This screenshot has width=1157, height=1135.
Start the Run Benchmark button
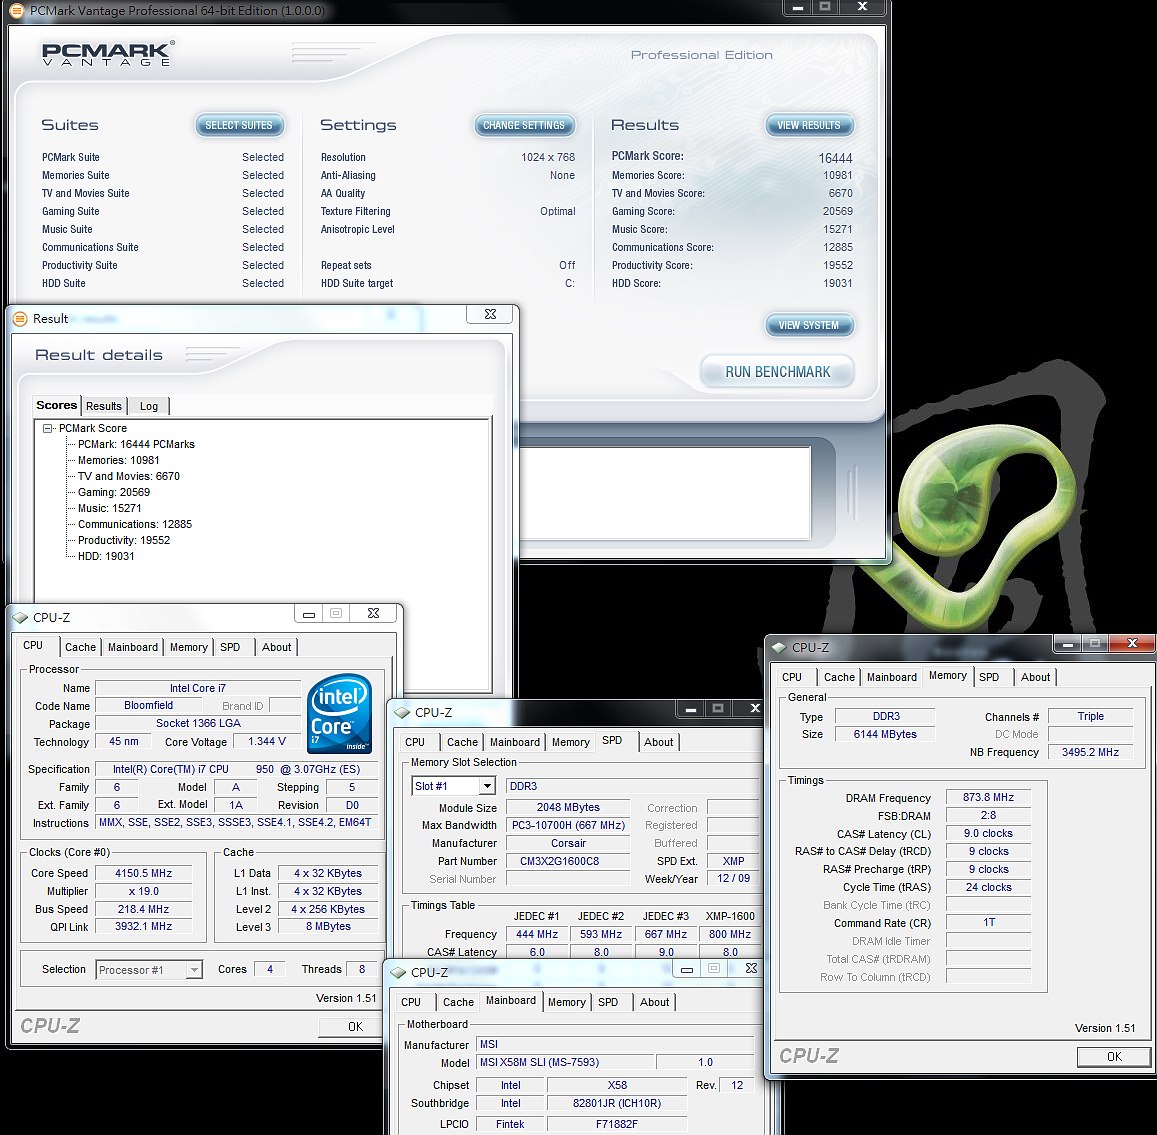pyautogui.click(x=778, y=372)
